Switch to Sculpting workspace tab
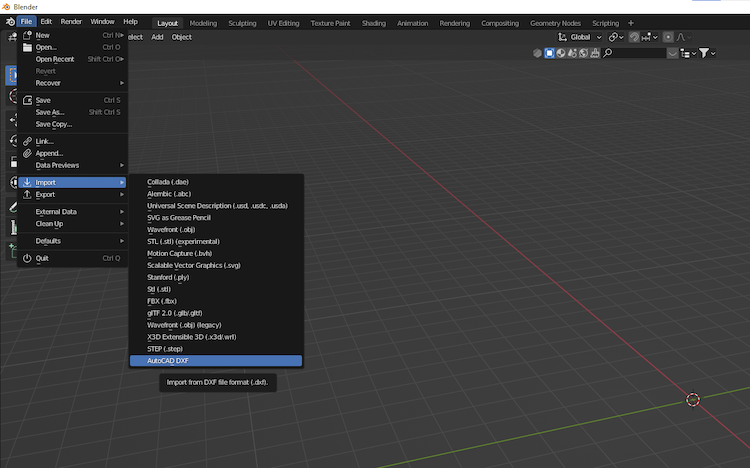Image resolution: width=750 pixels, height=468 pixels. coord(242,23)
